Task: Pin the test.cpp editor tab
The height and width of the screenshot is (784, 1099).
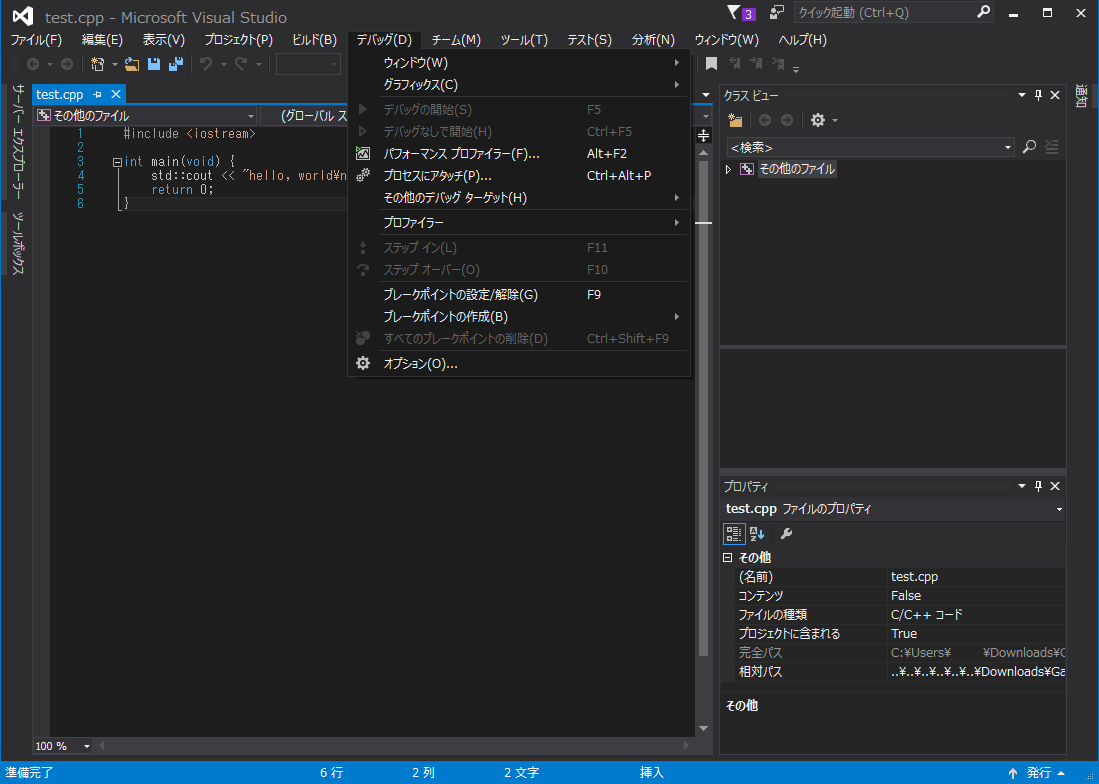Action: click(98, 94)
